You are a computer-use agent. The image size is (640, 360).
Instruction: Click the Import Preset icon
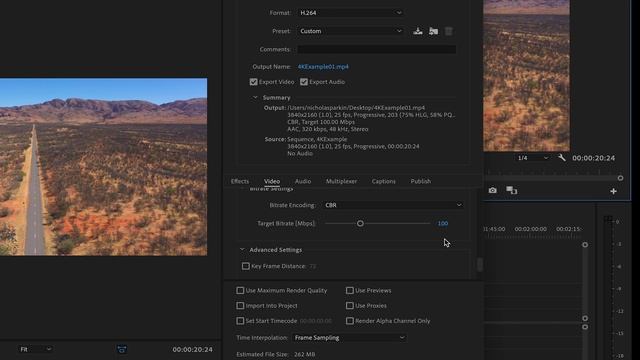(x=433, y=31)
